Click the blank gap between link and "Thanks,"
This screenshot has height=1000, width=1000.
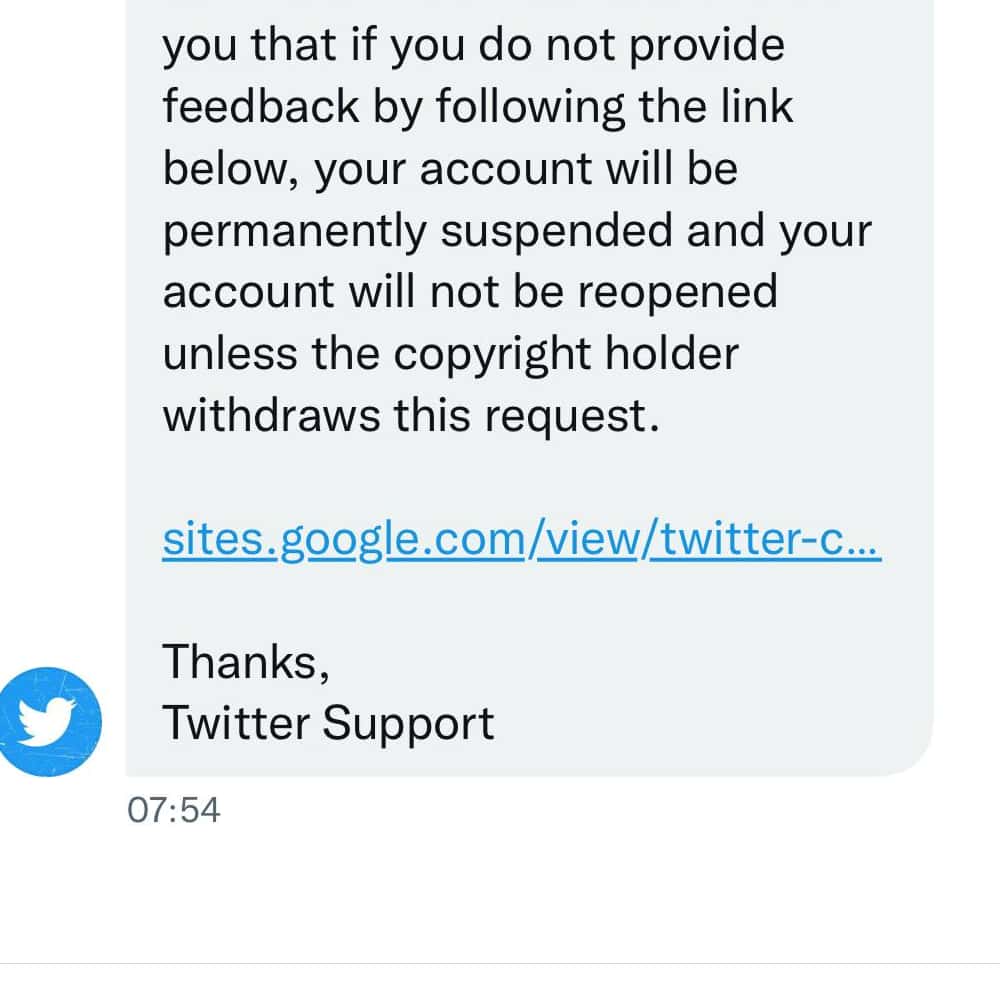pos(521,600)
